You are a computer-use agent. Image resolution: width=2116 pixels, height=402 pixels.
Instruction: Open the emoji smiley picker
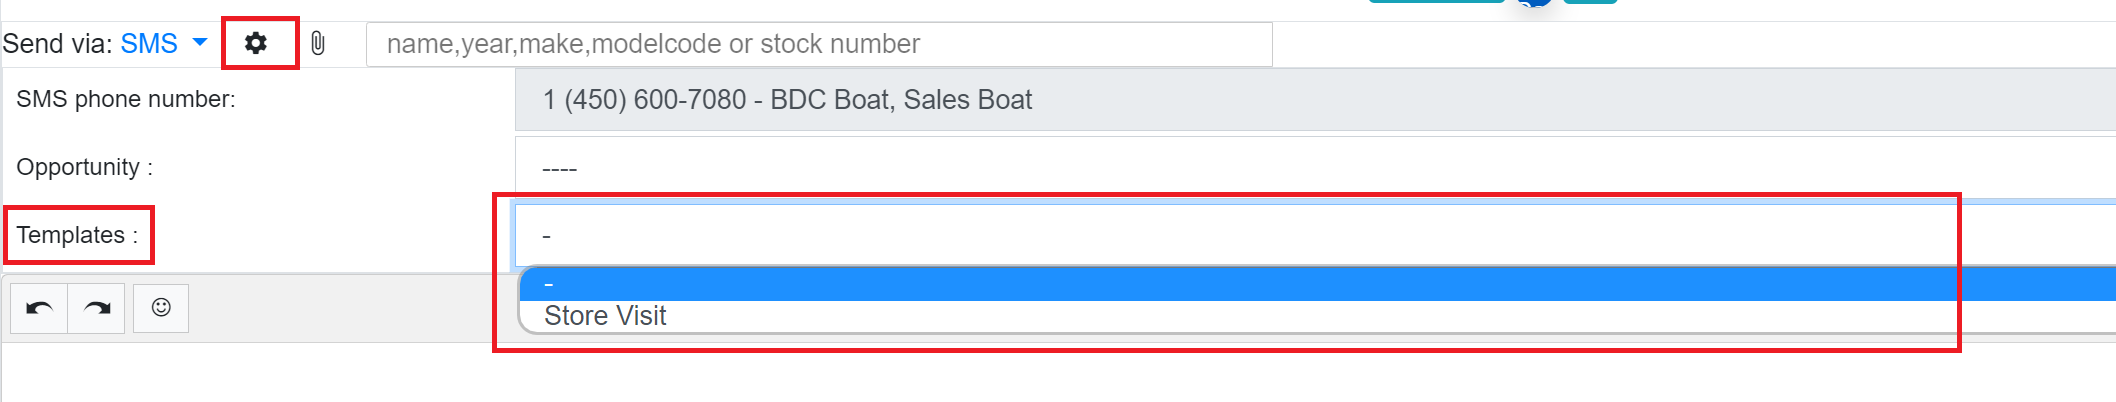click(x=161, y=307)
